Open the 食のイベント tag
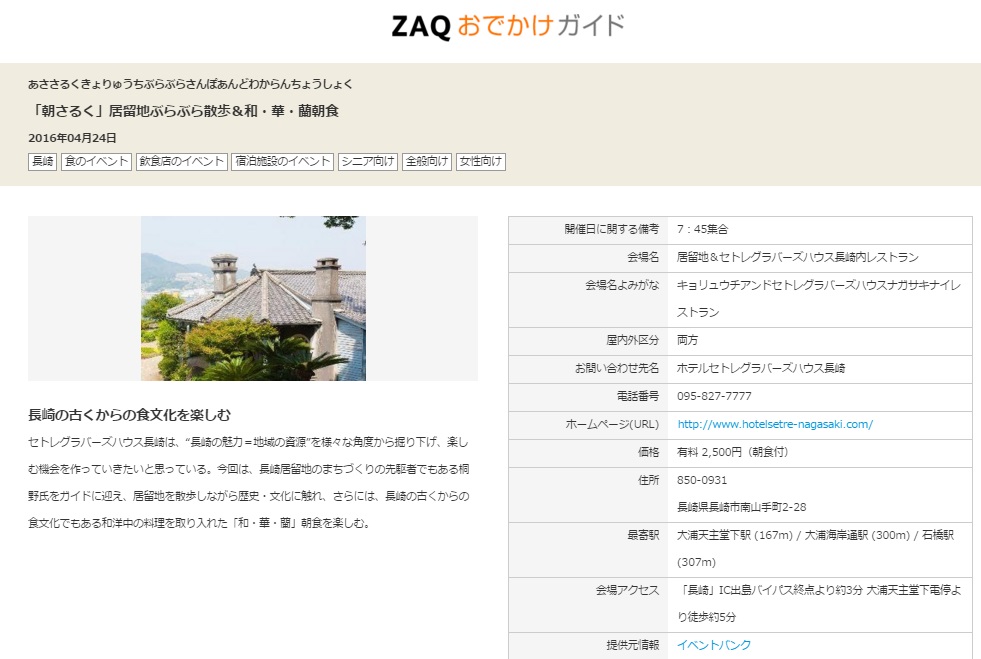Image resolution: width=981 pixels, height=659 pixels. point(96,162)
